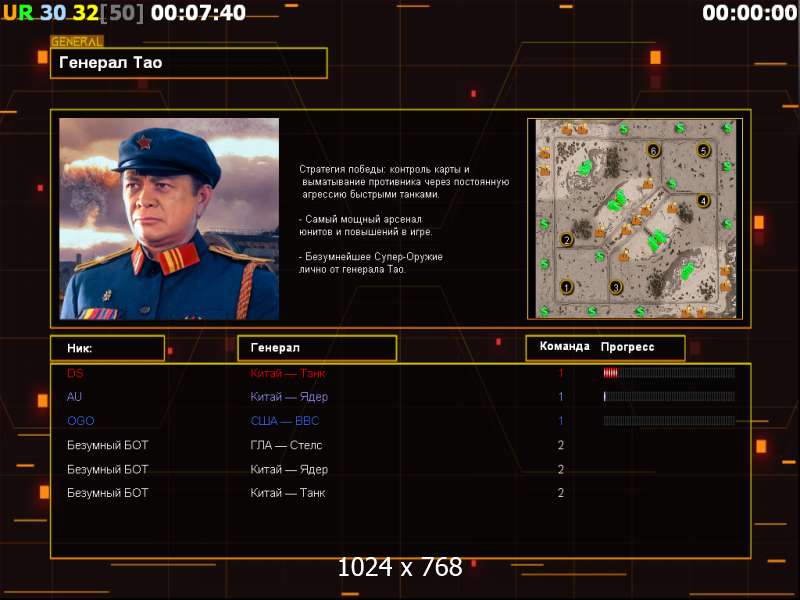This screenshot has height=600, width=800.
Task: Click the "Ник:" column header
Action: (x=108, y=348)
